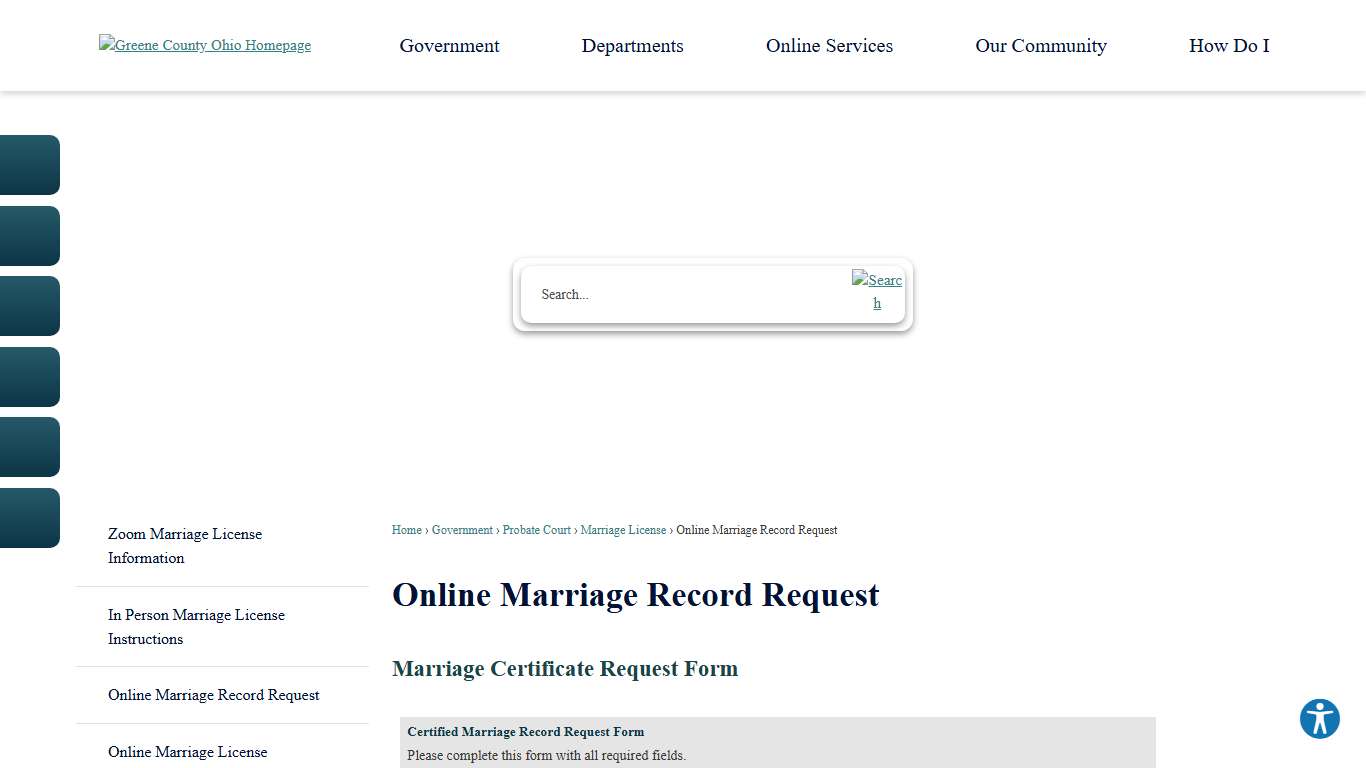The image size is (1366, 768).
Task: Click the Home breadcrumb link
Action: [406, 530]
